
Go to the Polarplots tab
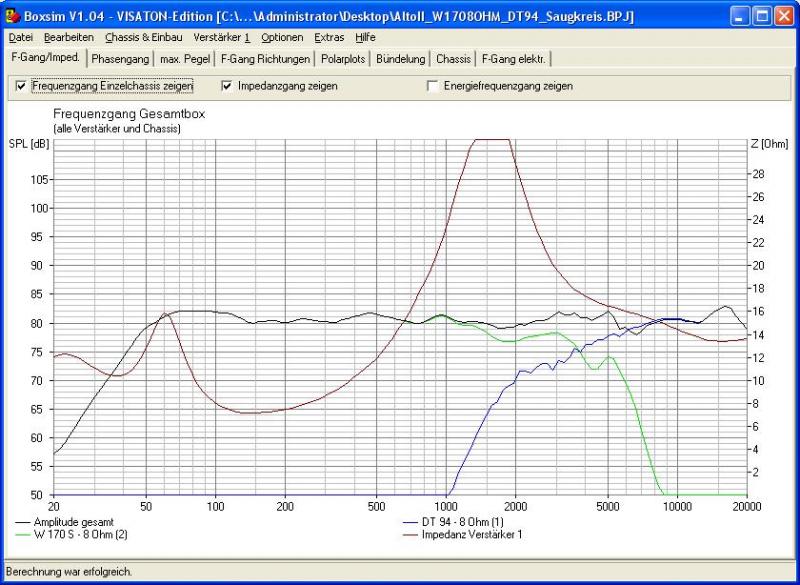(x=343, y=59)
